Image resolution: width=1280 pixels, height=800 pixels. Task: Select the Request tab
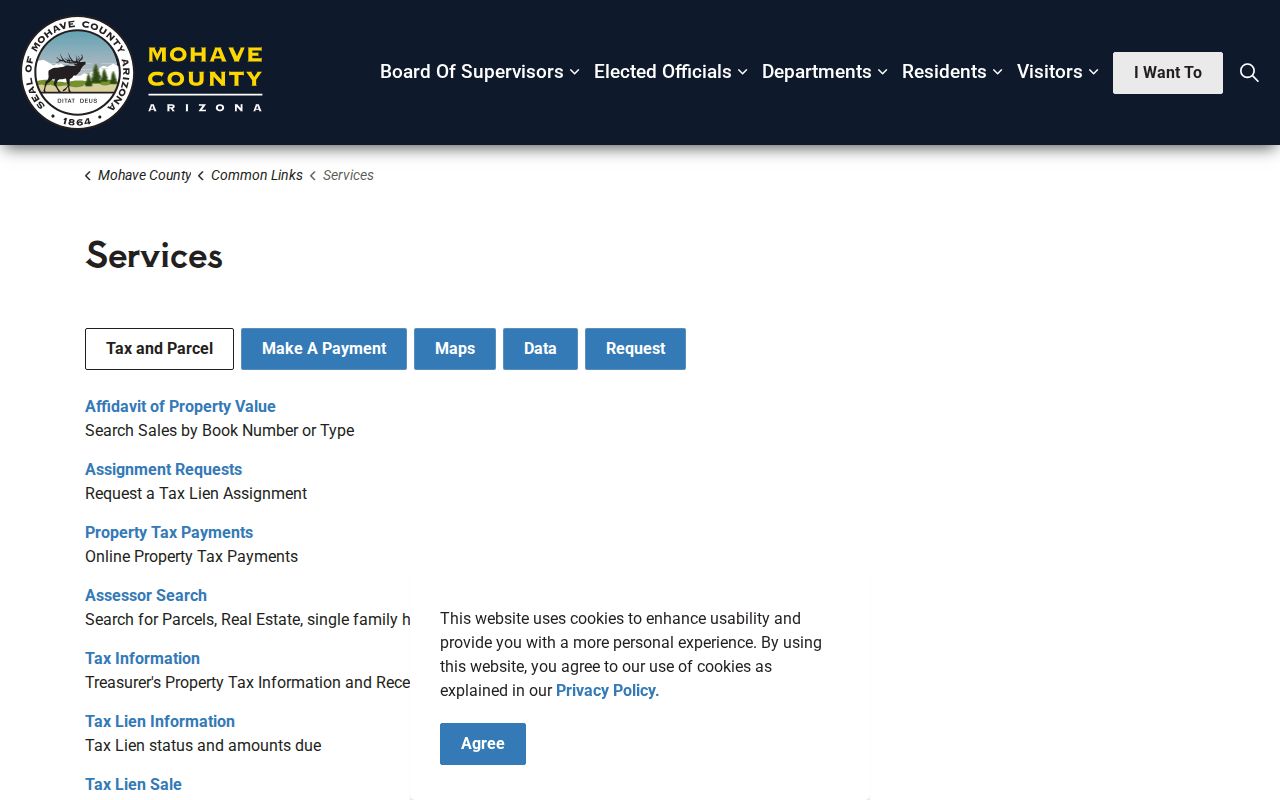635,349
